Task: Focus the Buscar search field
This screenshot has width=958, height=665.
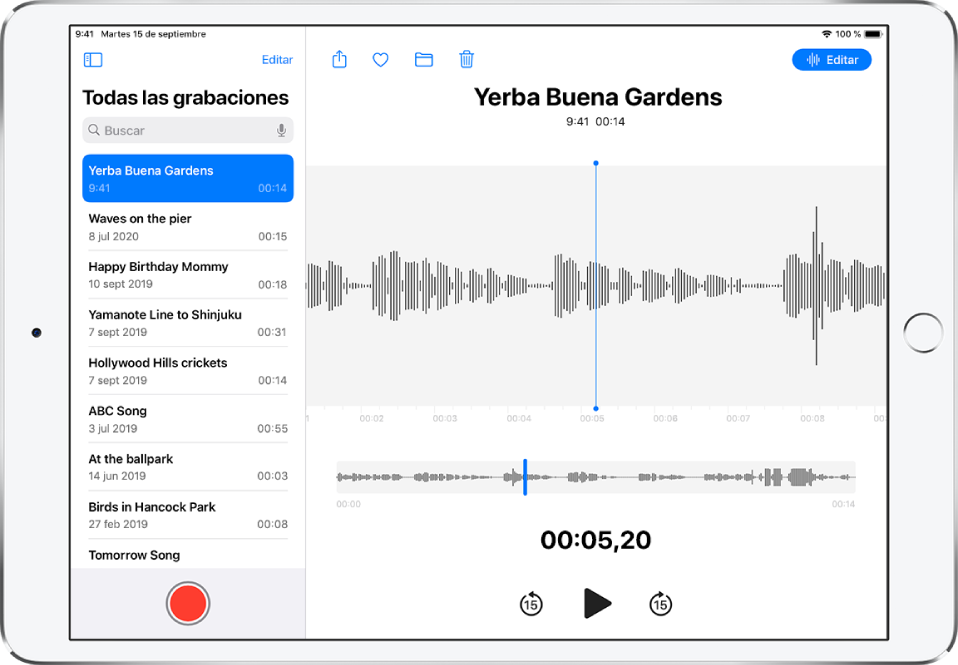Action: pos(188,130)
